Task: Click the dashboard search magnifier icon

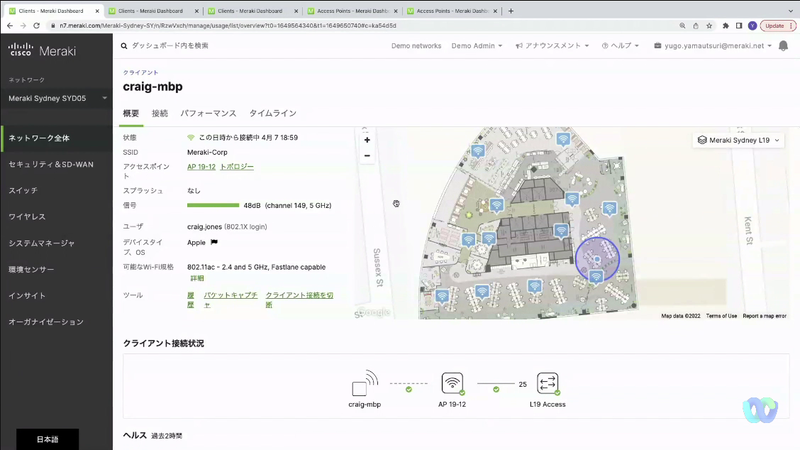Action: point(124,46)
